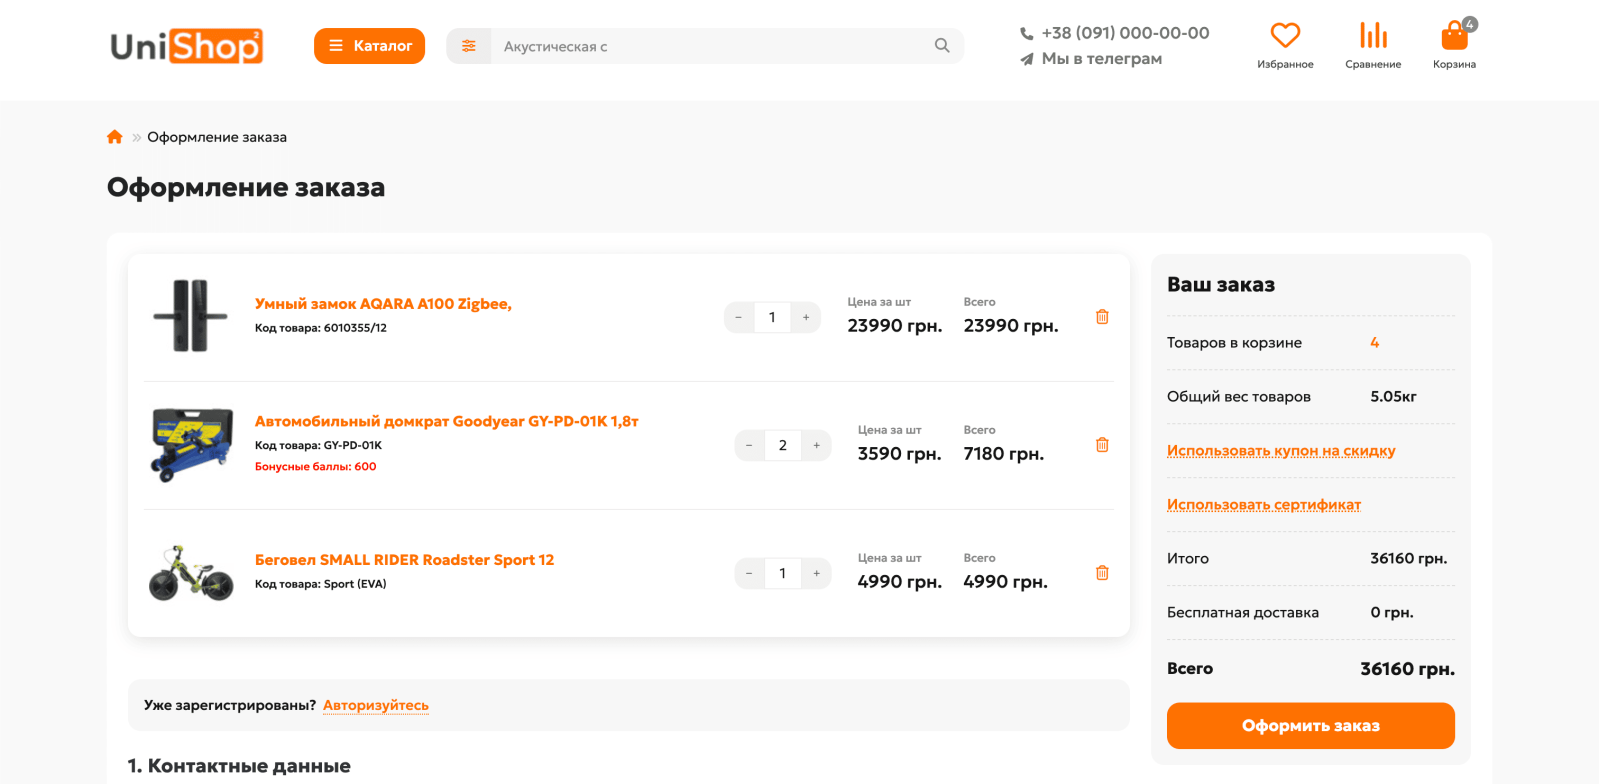Image resolution: width=1600 pixels, height=784 pixels.
Task: Open AQARA A100 smart lock thumbnail
Action: [191, 316]
